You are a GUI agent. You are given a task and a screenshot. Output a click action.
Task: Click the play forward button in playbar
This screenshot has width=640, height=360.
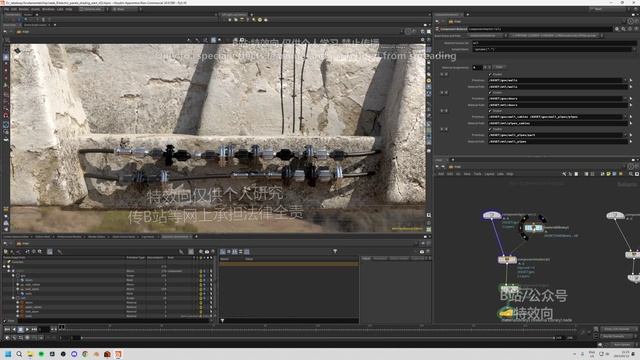coord(27,329)
